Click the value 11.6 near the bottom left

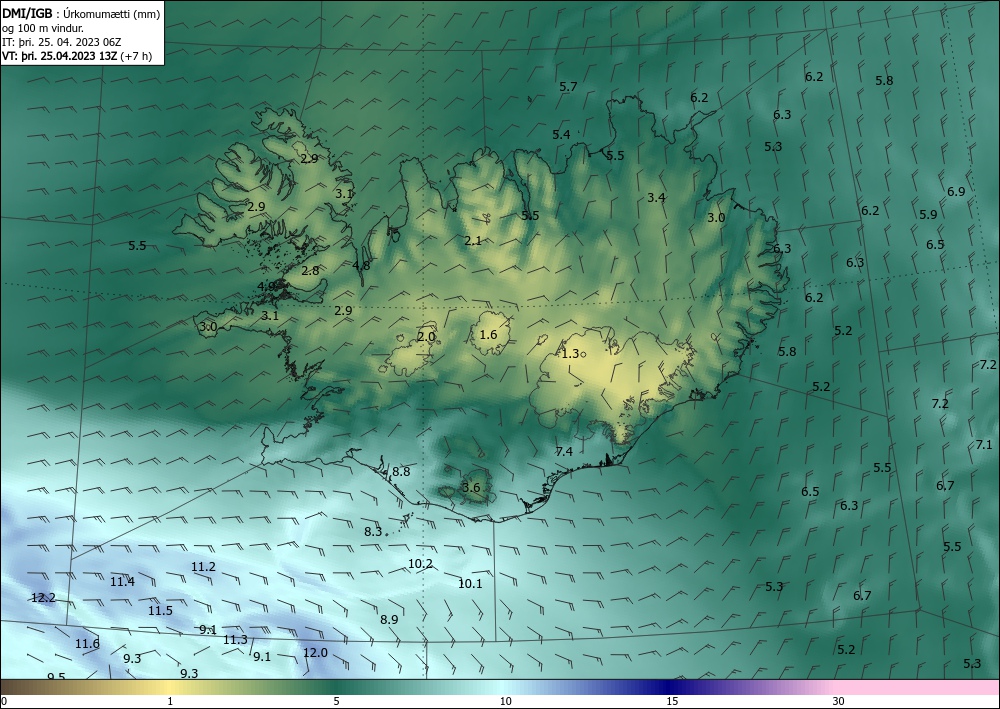(87, 644)
